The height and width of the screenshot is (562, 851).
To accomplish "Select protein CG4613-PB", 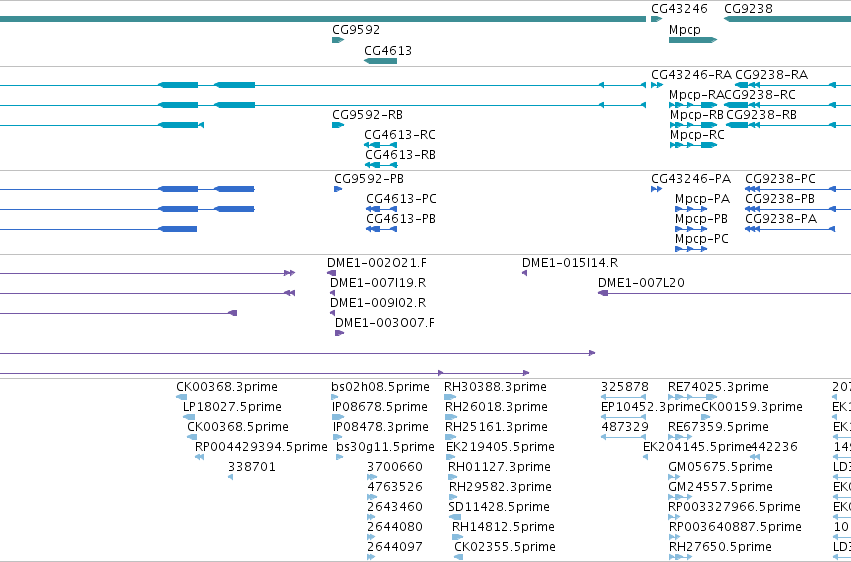I will coord(401,219).
